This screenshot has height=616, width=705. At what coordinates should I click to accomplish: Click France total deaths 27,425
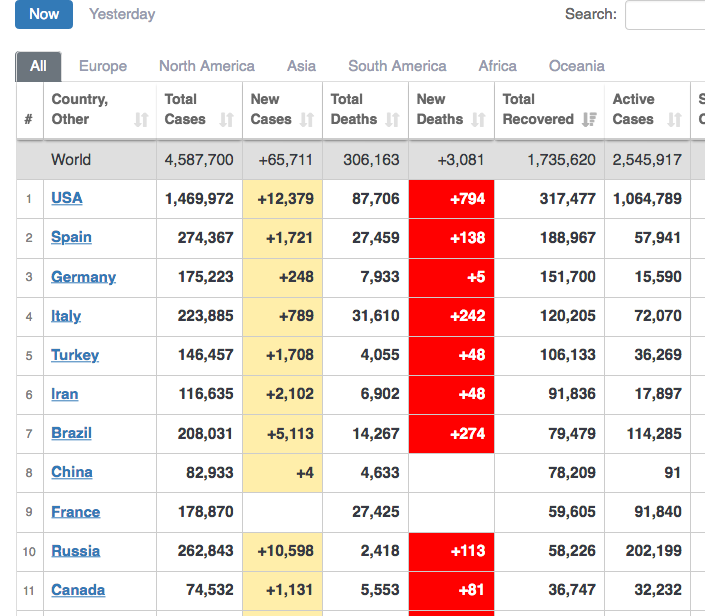tap(375, 512)
